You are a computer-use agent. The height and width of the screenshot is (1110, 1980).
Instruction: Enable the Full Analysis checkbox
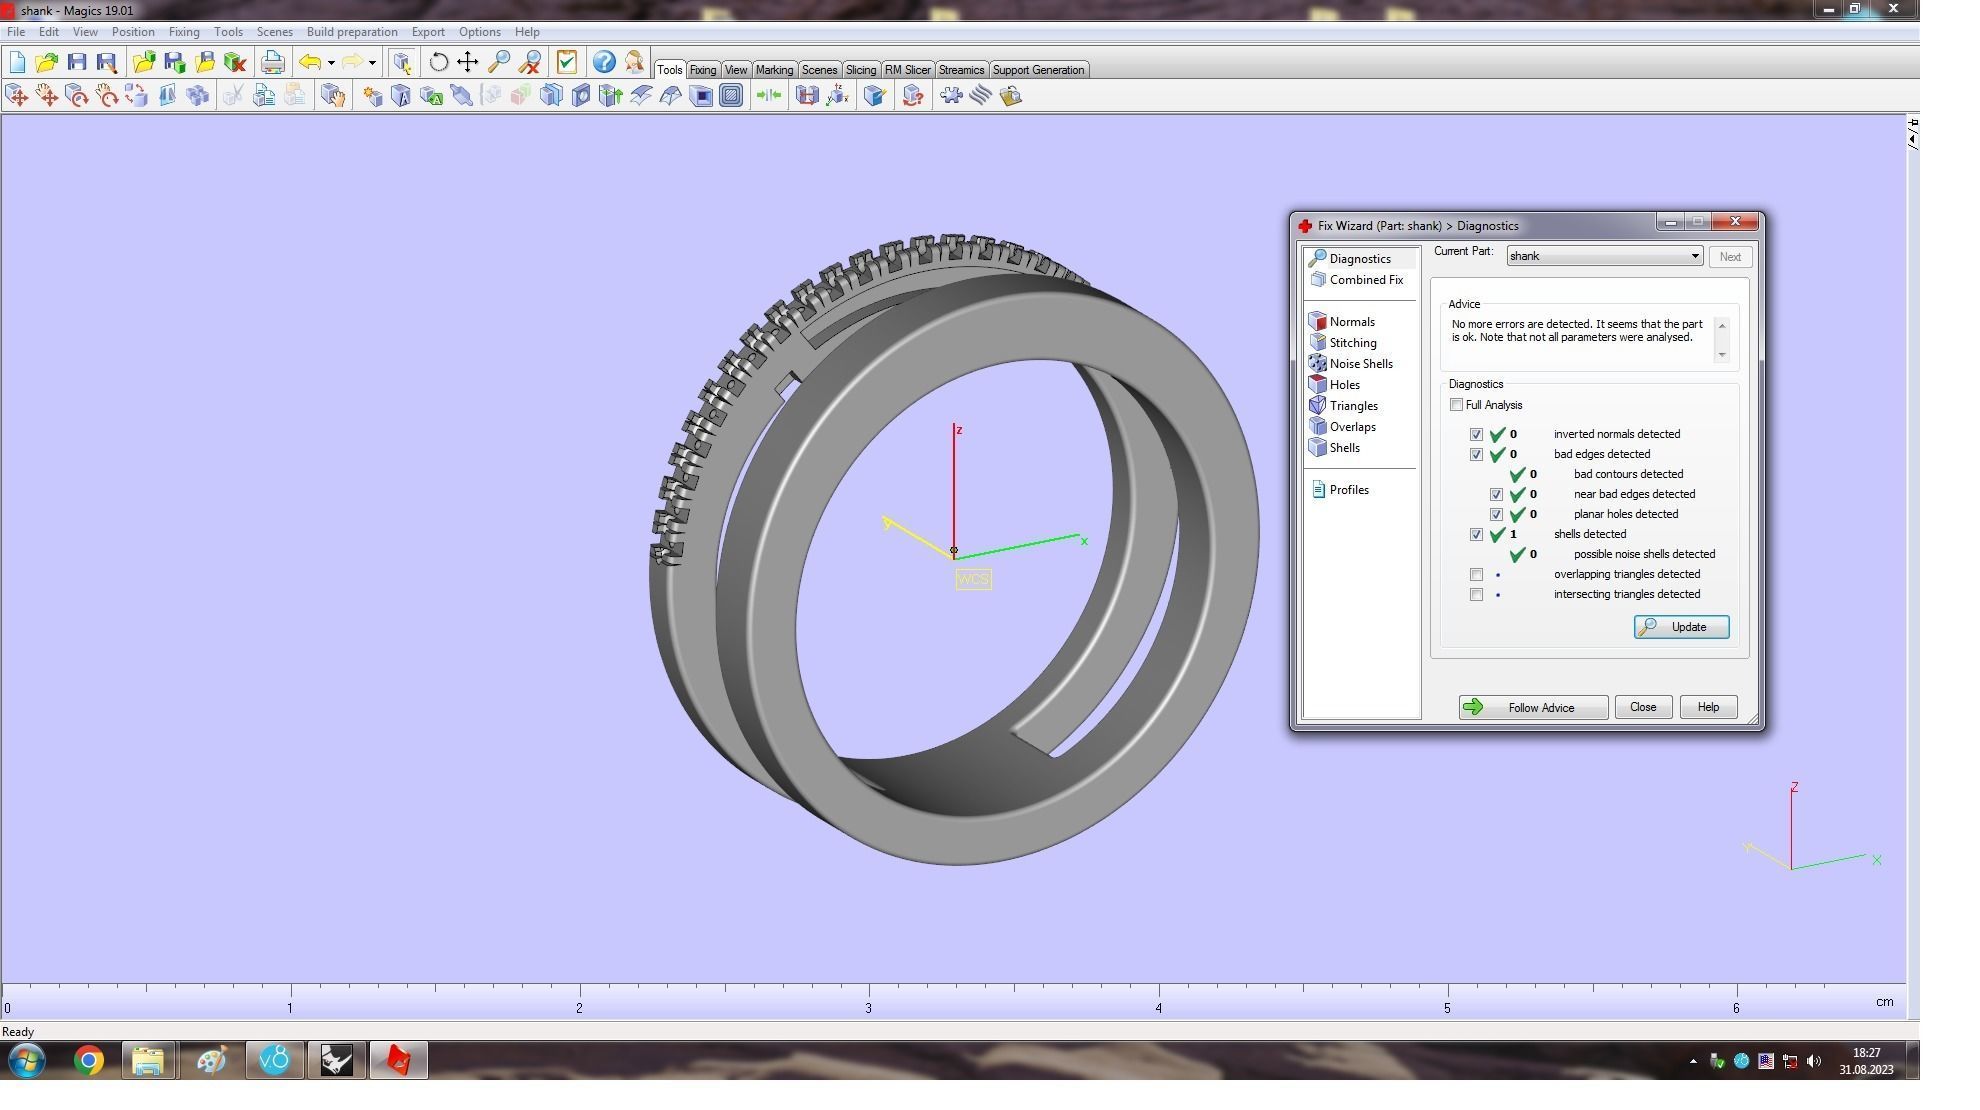(x=1457, y=405)
